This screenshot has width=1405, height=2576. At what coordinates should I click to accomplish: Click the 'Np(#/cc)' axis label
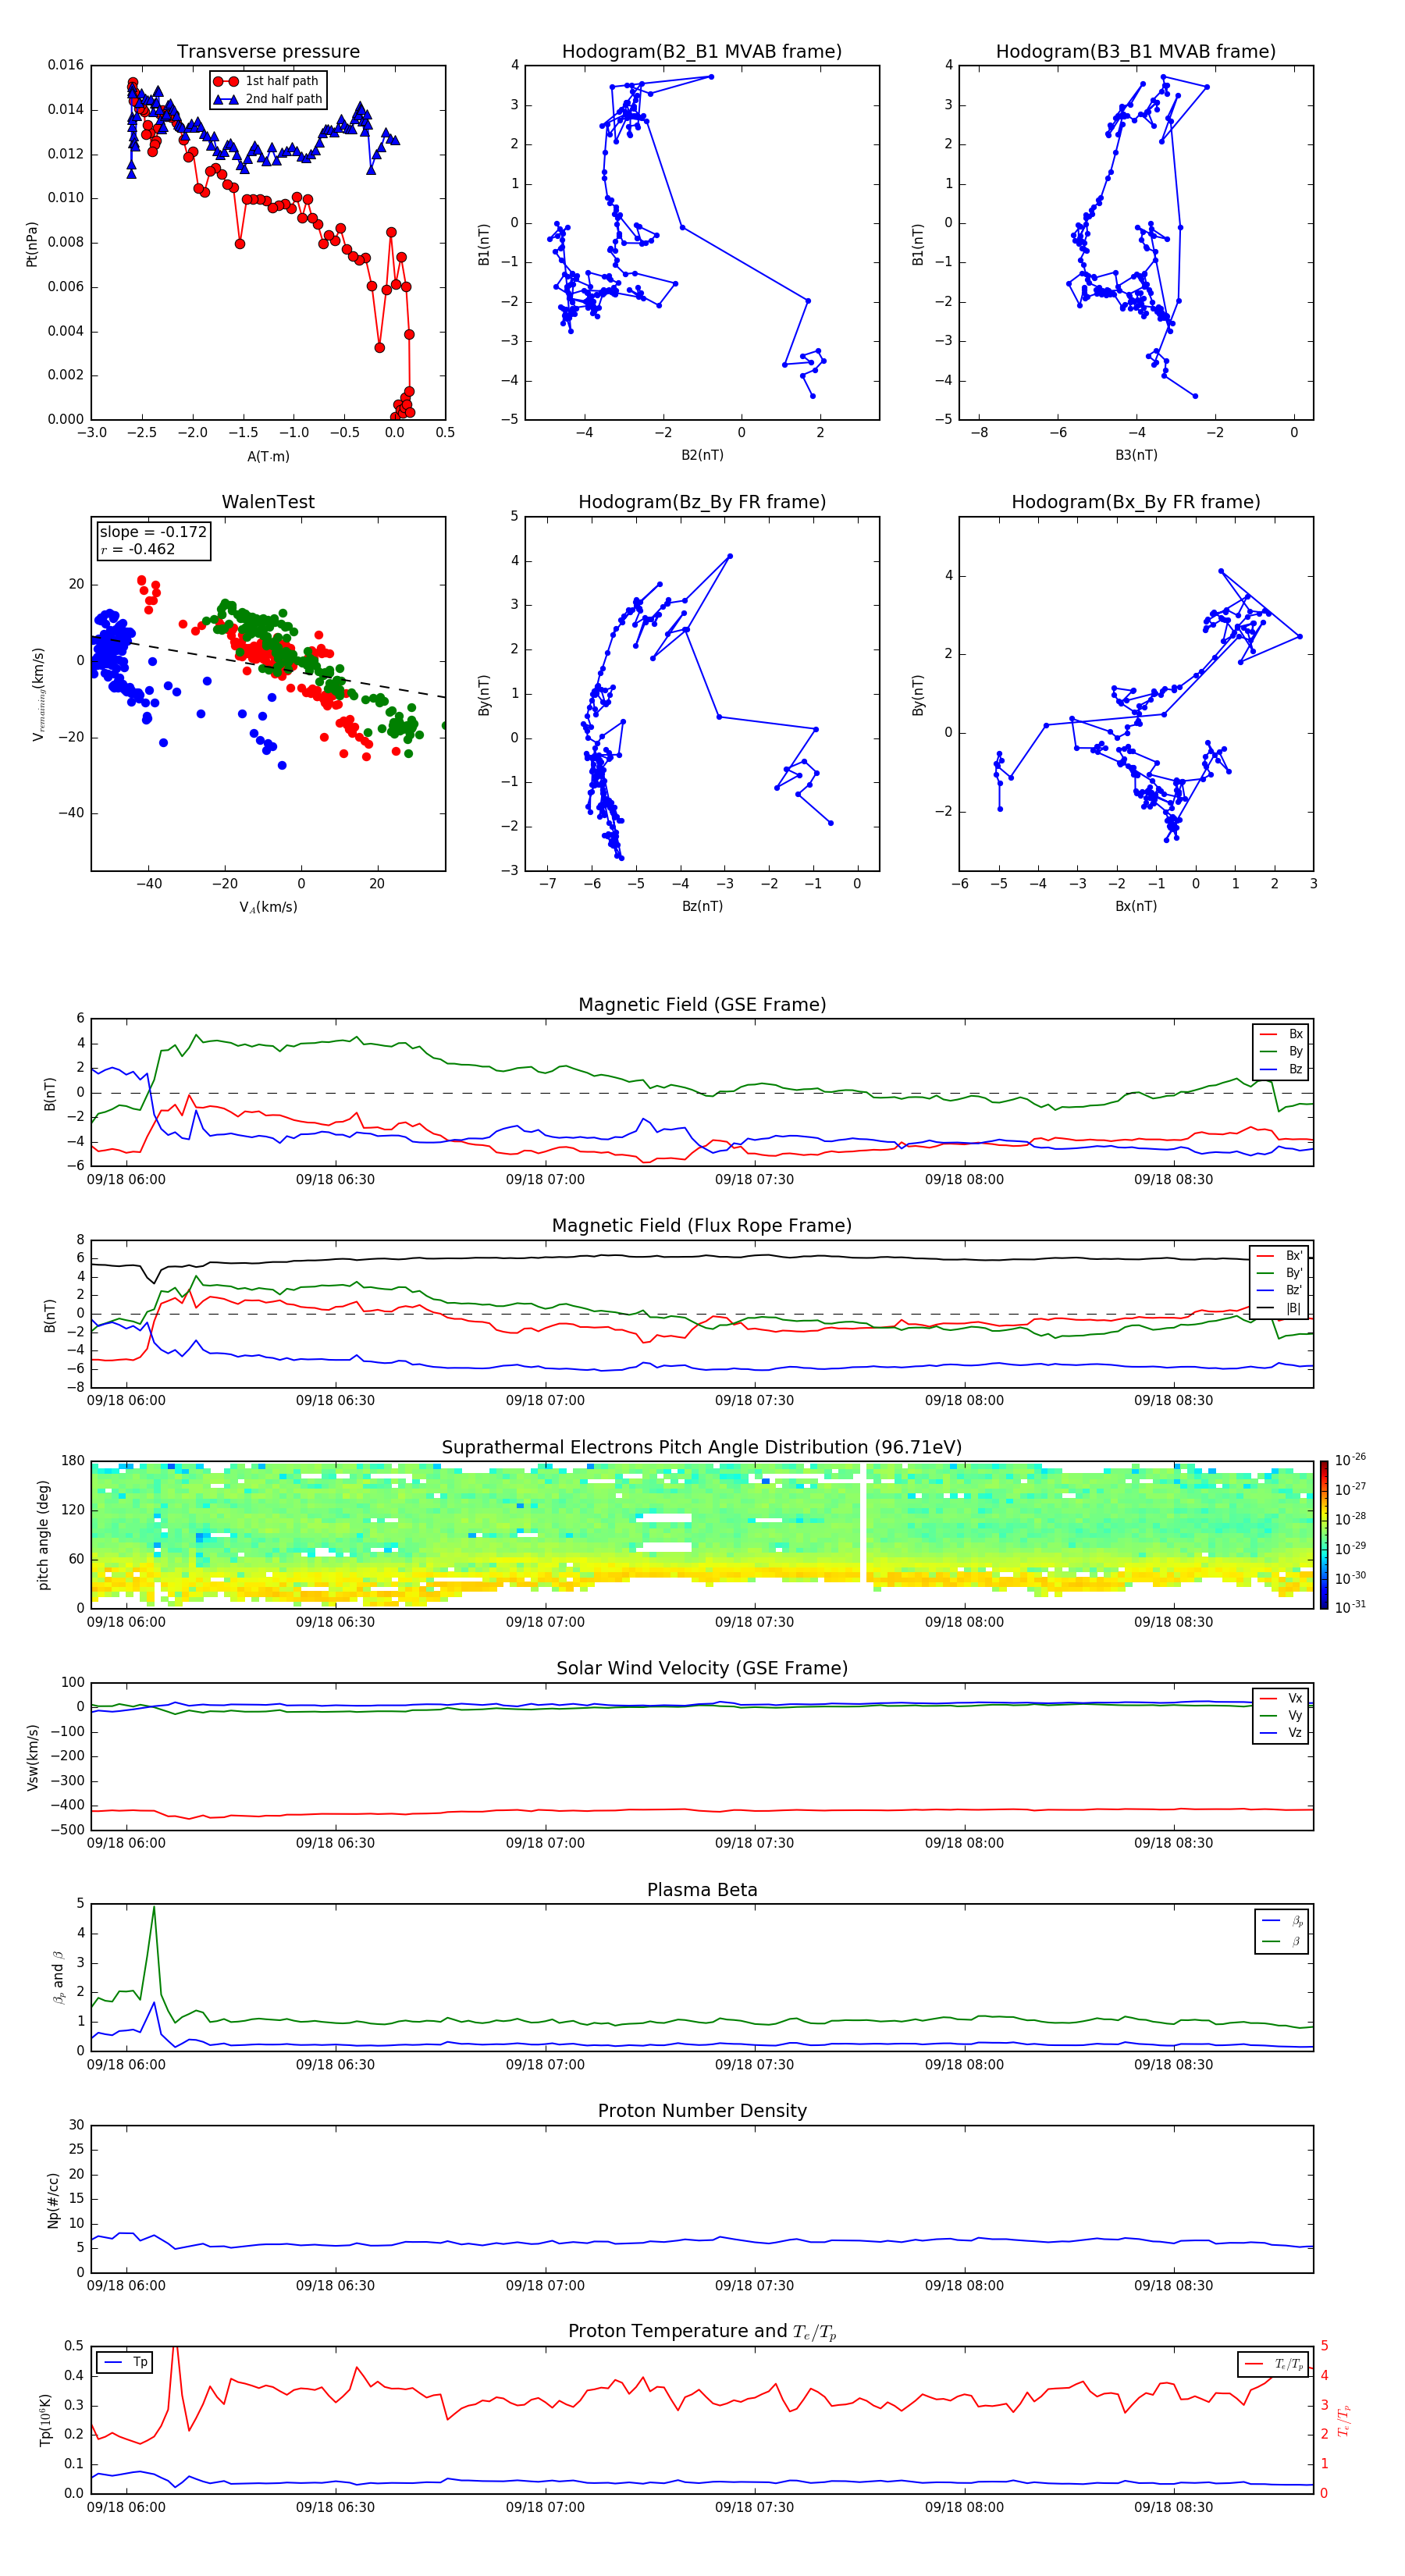(x=53, y=2200)
